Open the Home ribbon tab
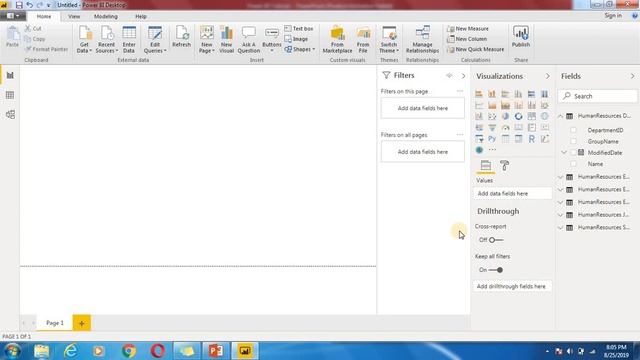Viewport: 640px width, 360px height. 44,16
